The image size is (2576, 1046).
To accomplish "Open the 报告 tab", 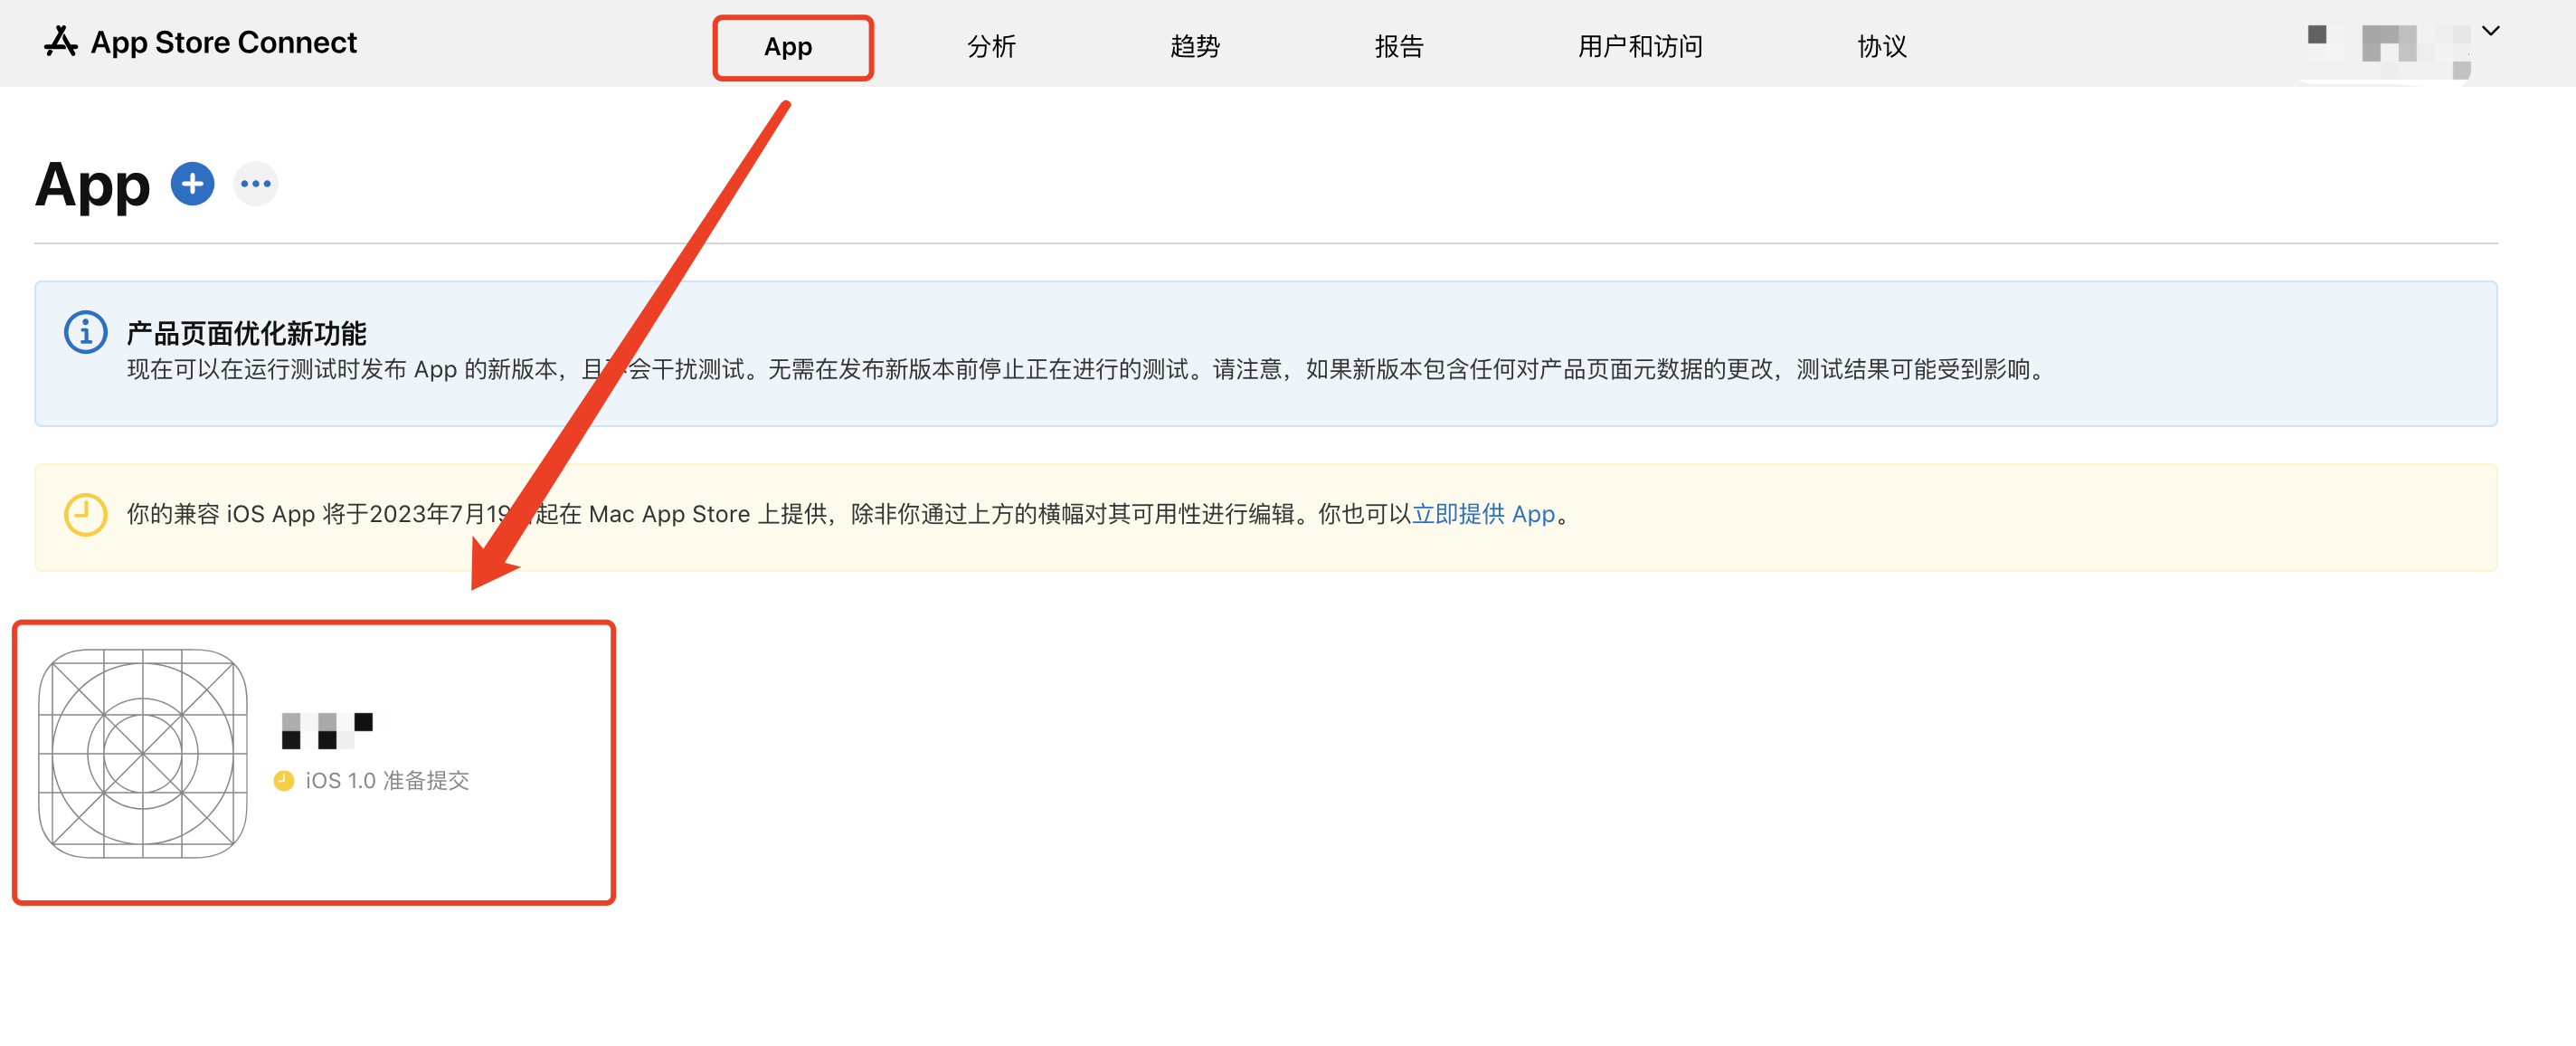I will 1398,47.
